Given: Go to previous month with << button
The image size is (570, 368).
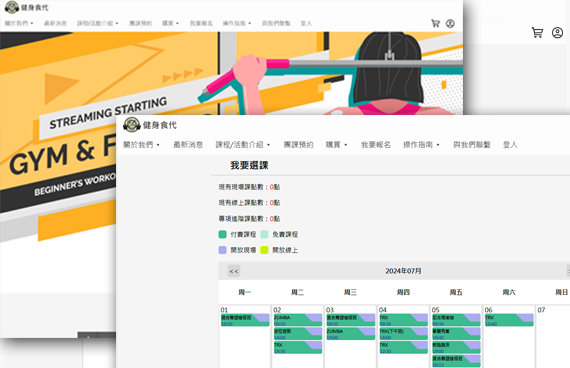Looking at the screenshot, I should (x=234, y=271).
